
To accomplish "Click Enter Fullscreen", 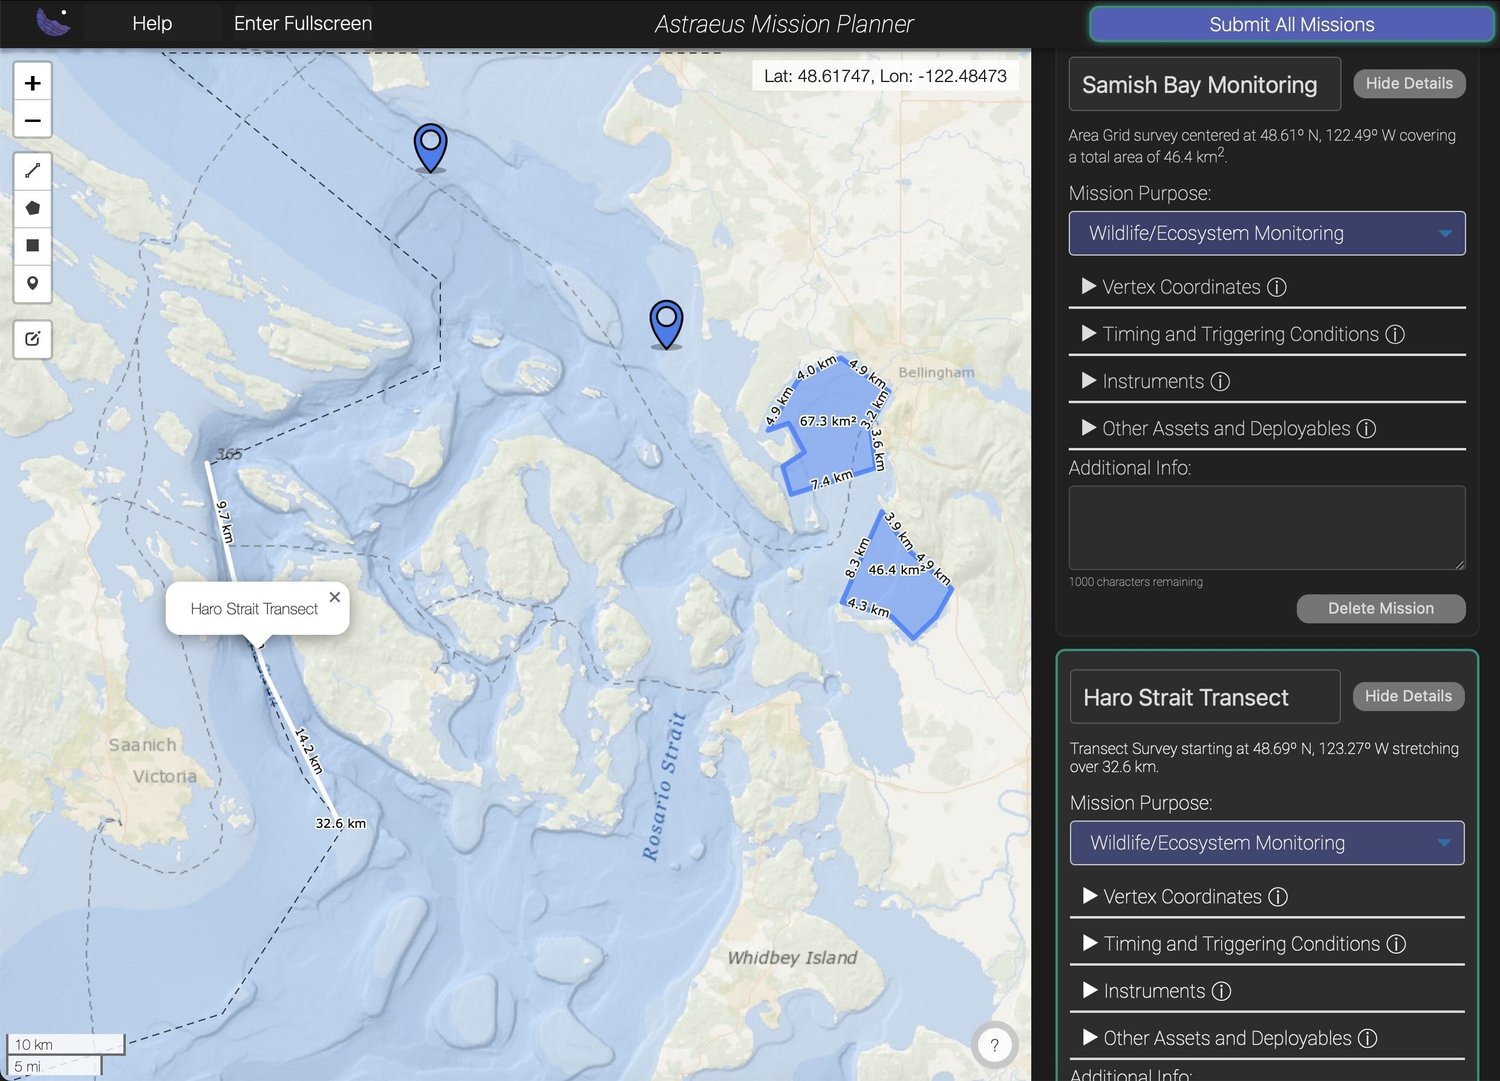I will [302, 22].
